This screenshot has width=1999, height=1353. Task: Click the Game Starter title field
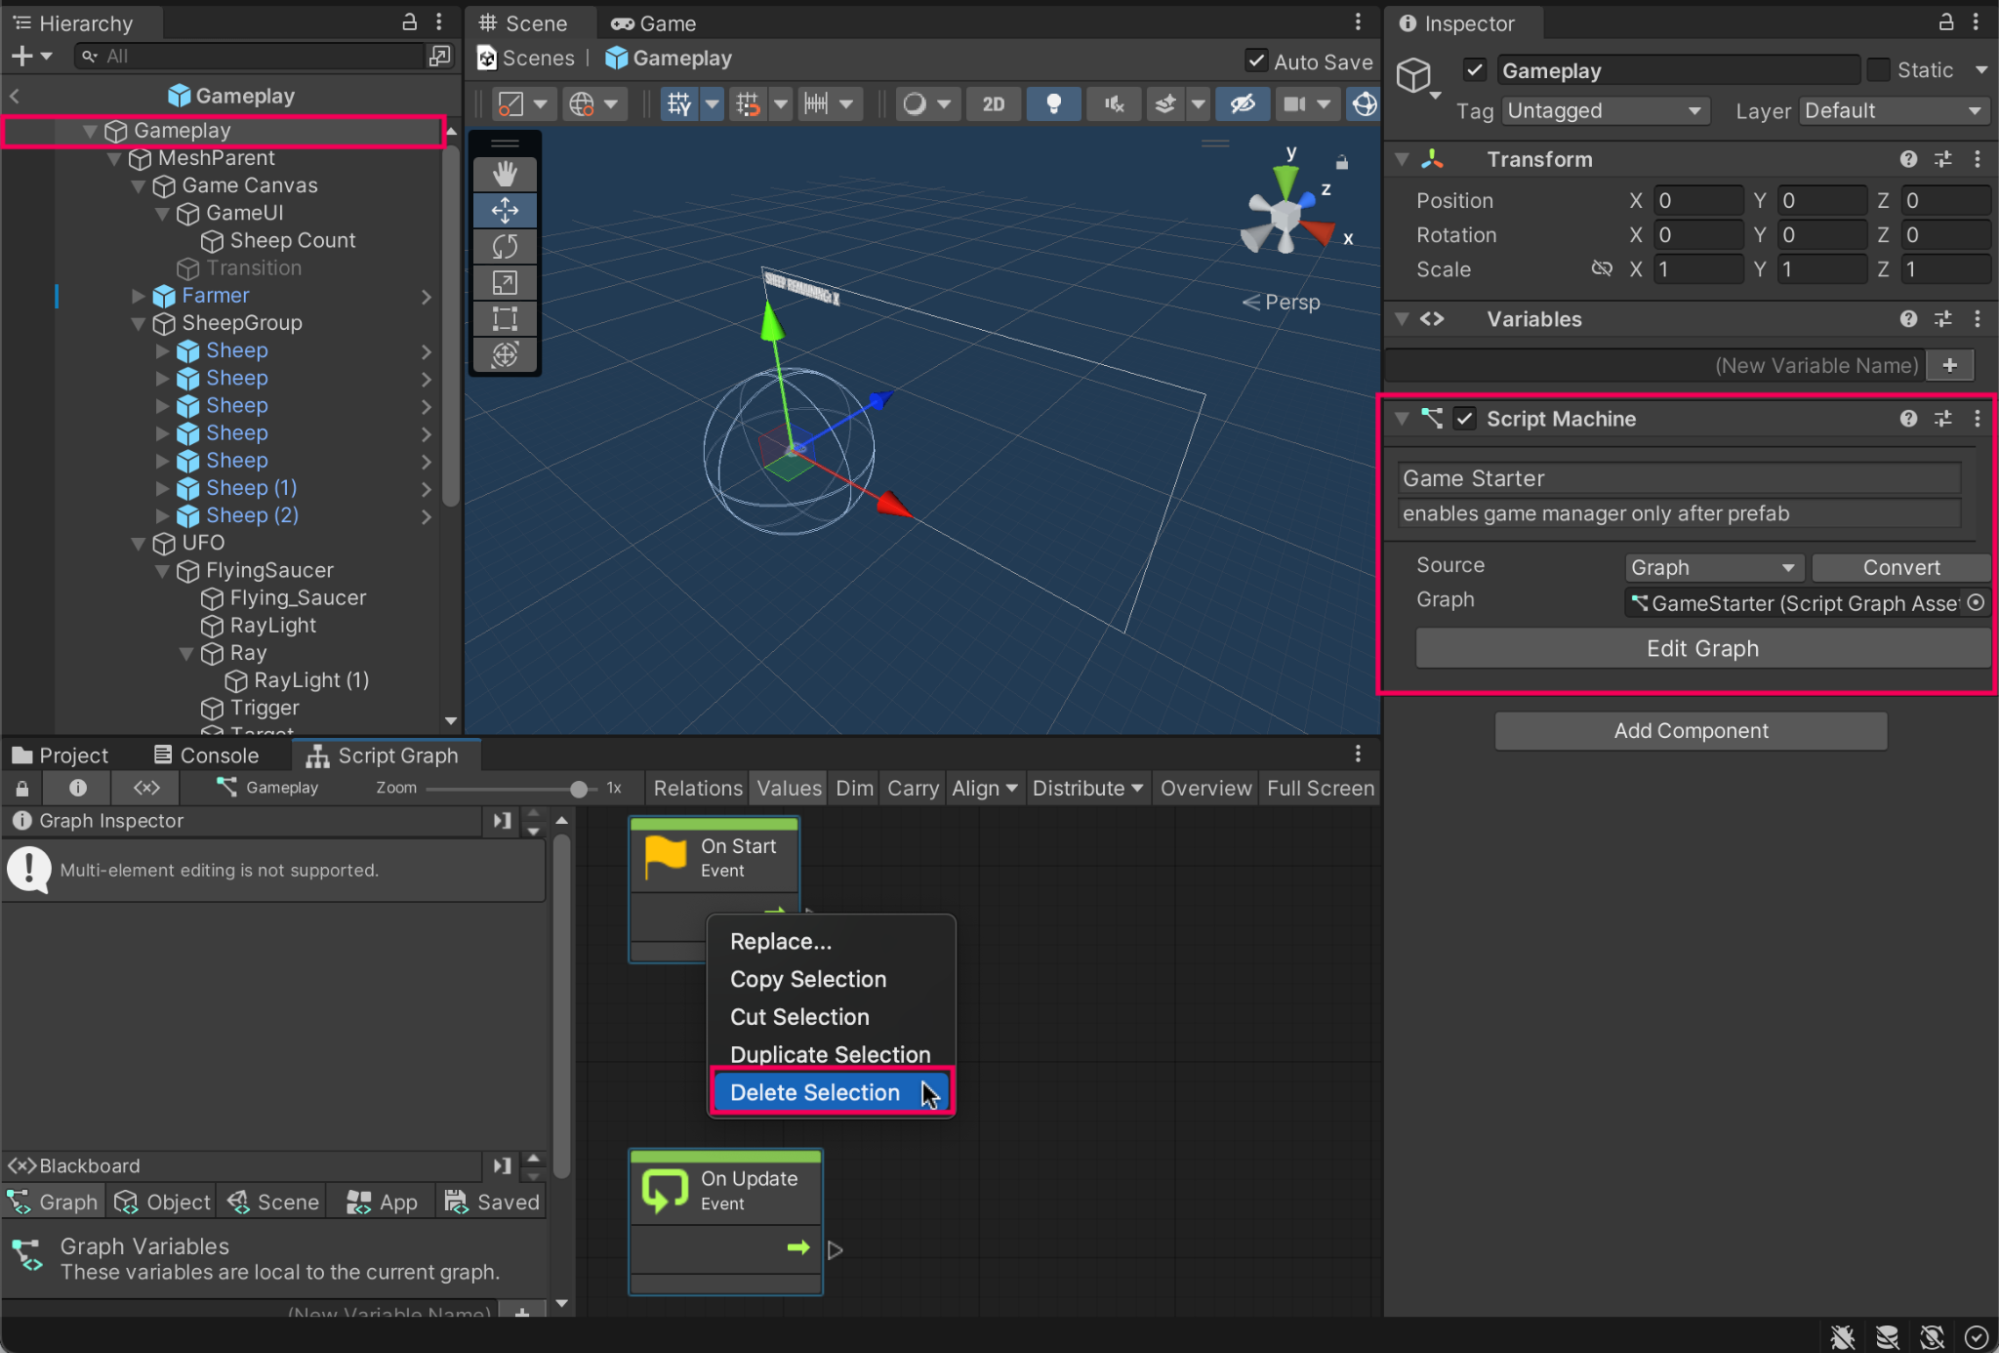point(1677,478)
